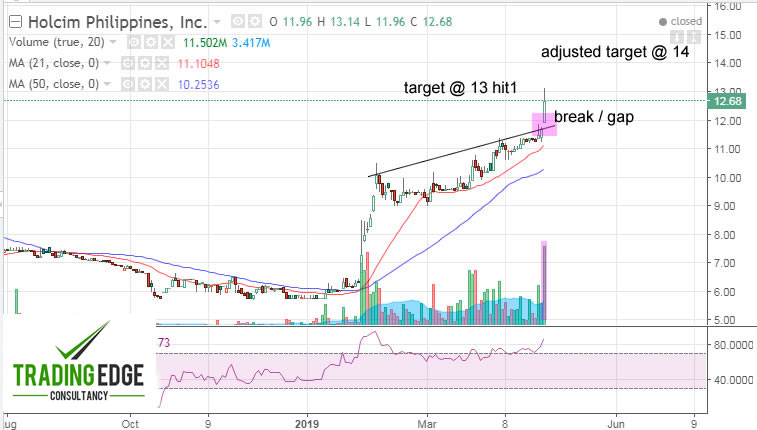
Task: Click the Mar label on time axis
Action: 427,424
